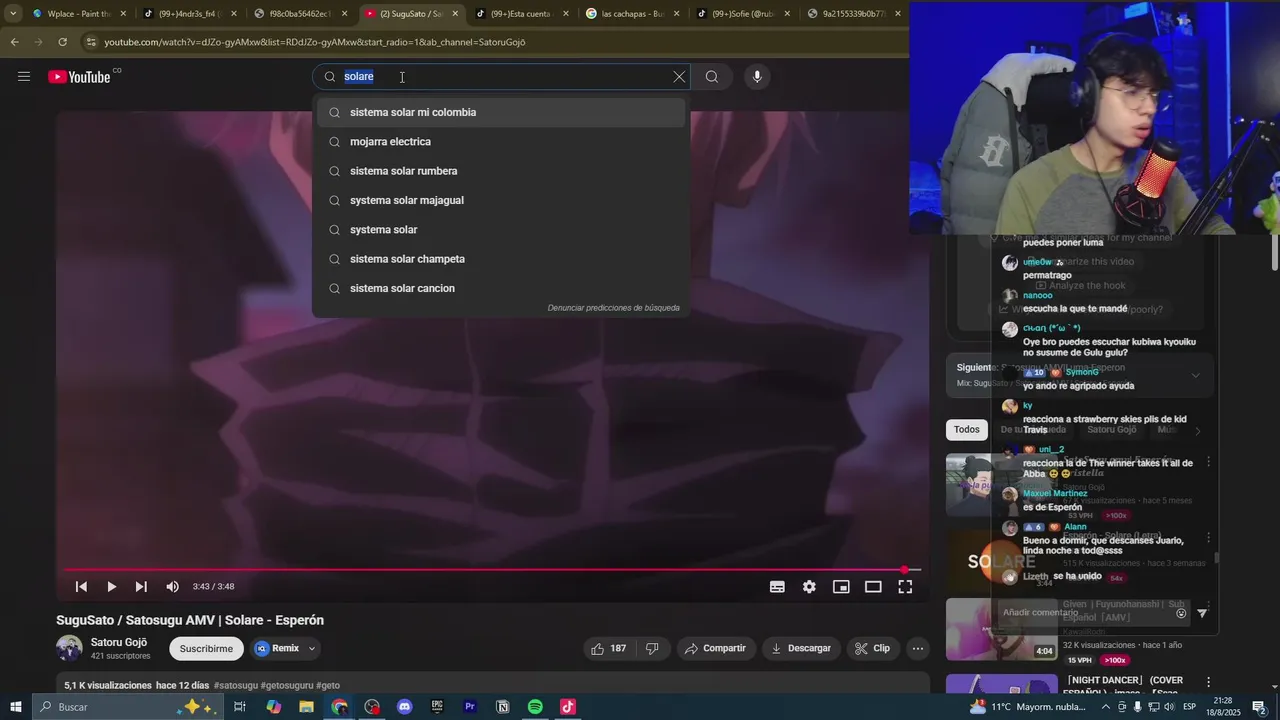
Task: Go back in the browser
Action: pyautogui.click(x=14, y=42)
